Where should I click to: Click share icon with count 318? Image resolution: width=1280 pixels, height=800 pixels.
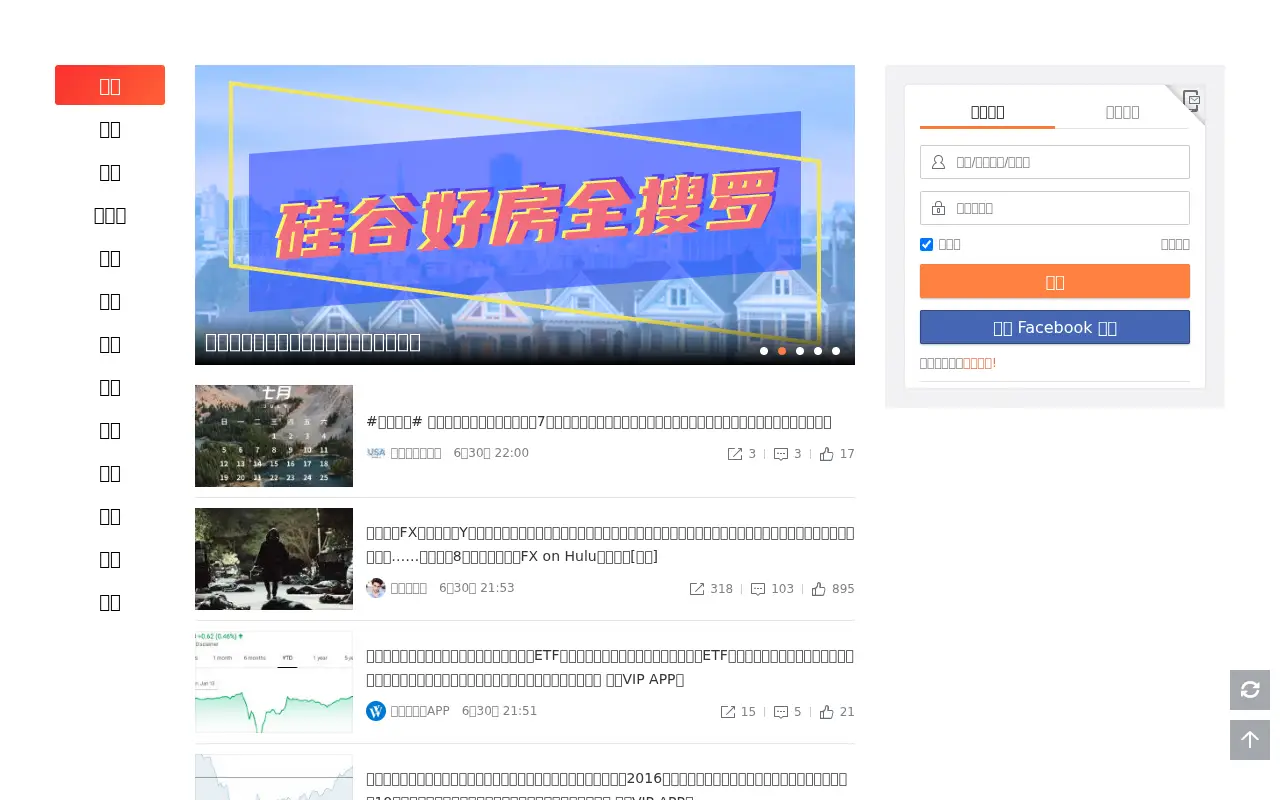[697, 589]
